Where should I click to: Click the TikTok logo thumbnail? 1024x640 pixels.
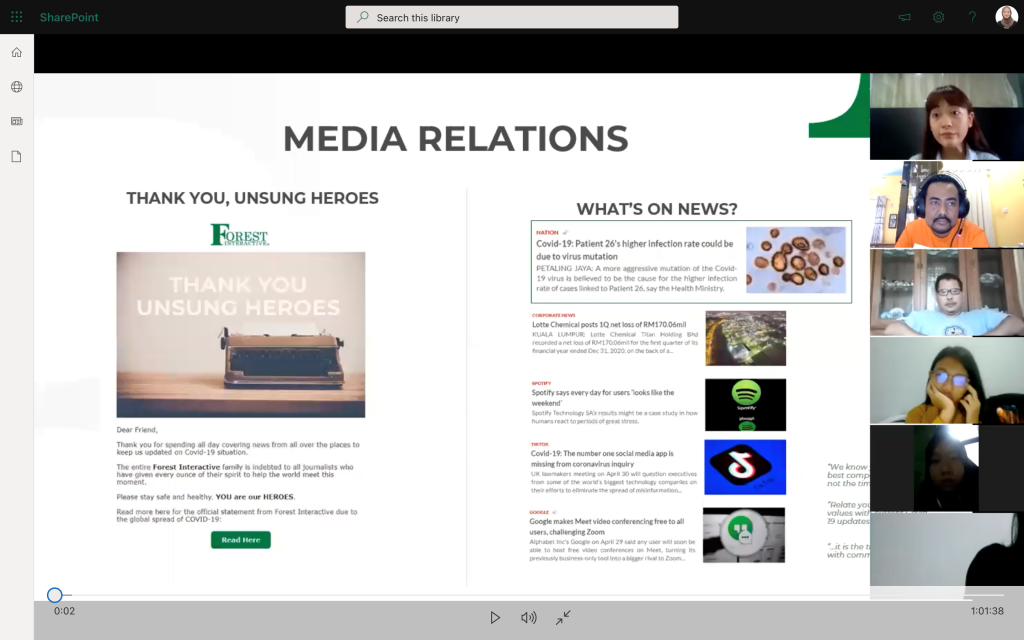pyautogui.click(x=745, y=467)
